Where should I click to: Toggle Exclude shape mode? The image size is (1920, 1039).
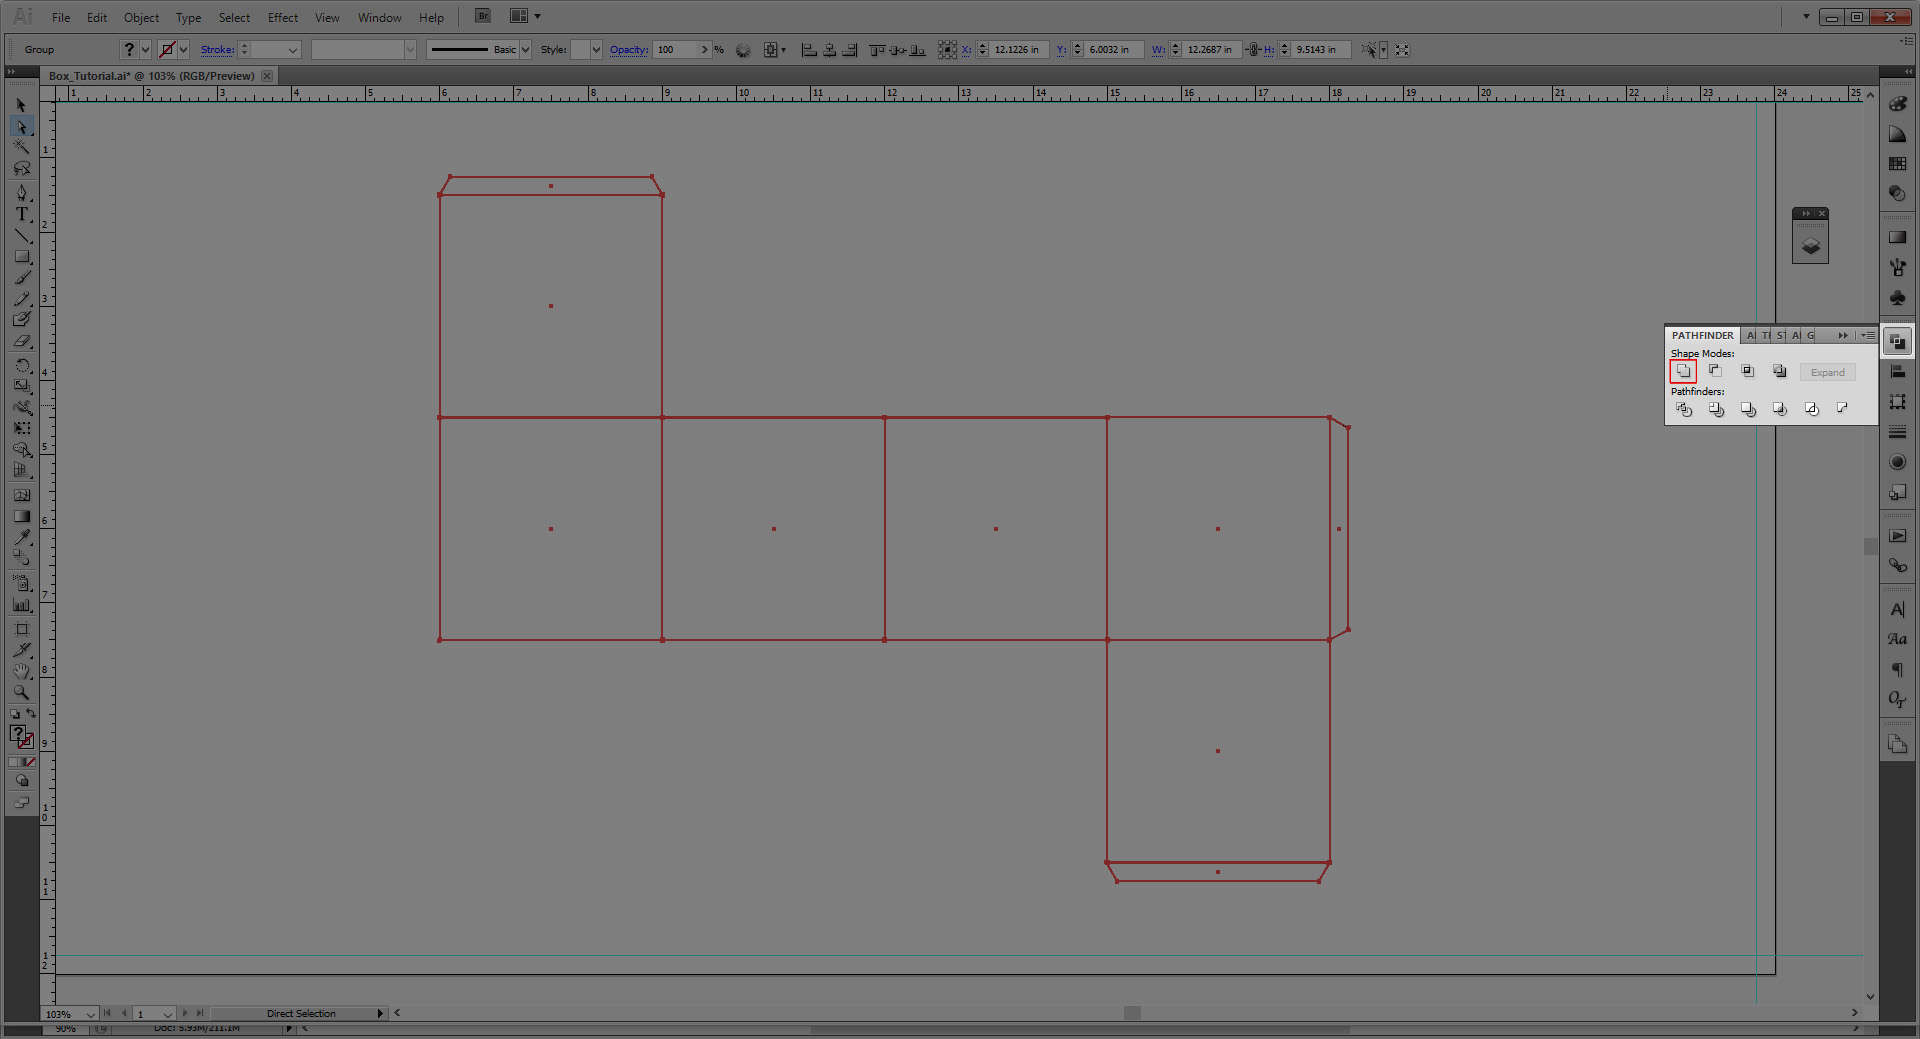(1780, 371)
